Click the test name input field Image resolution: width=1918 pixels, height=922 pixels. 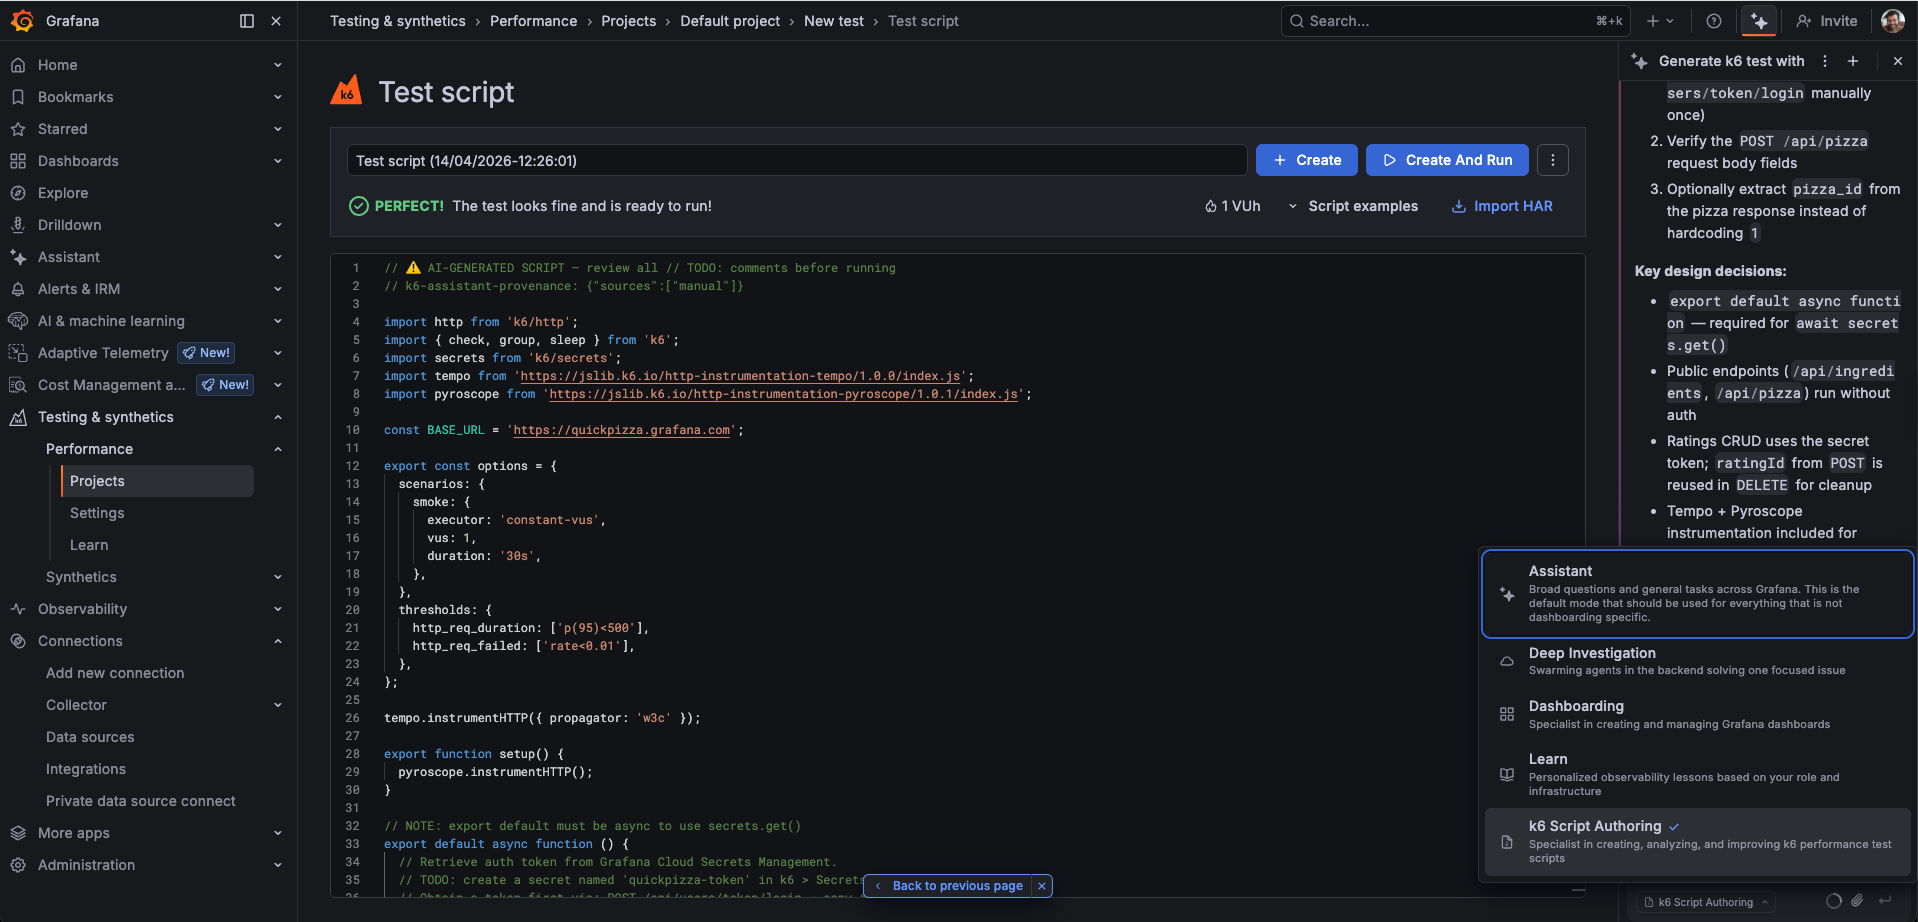pyautogui.click(x=797, y=160)
